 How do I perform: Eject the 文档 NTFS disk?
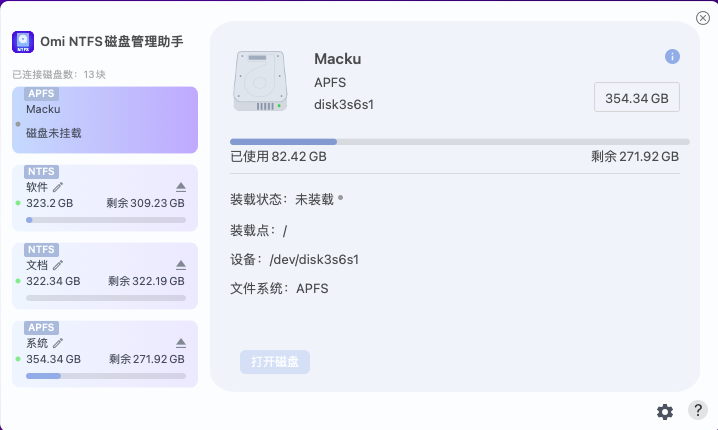click(181, 265)
